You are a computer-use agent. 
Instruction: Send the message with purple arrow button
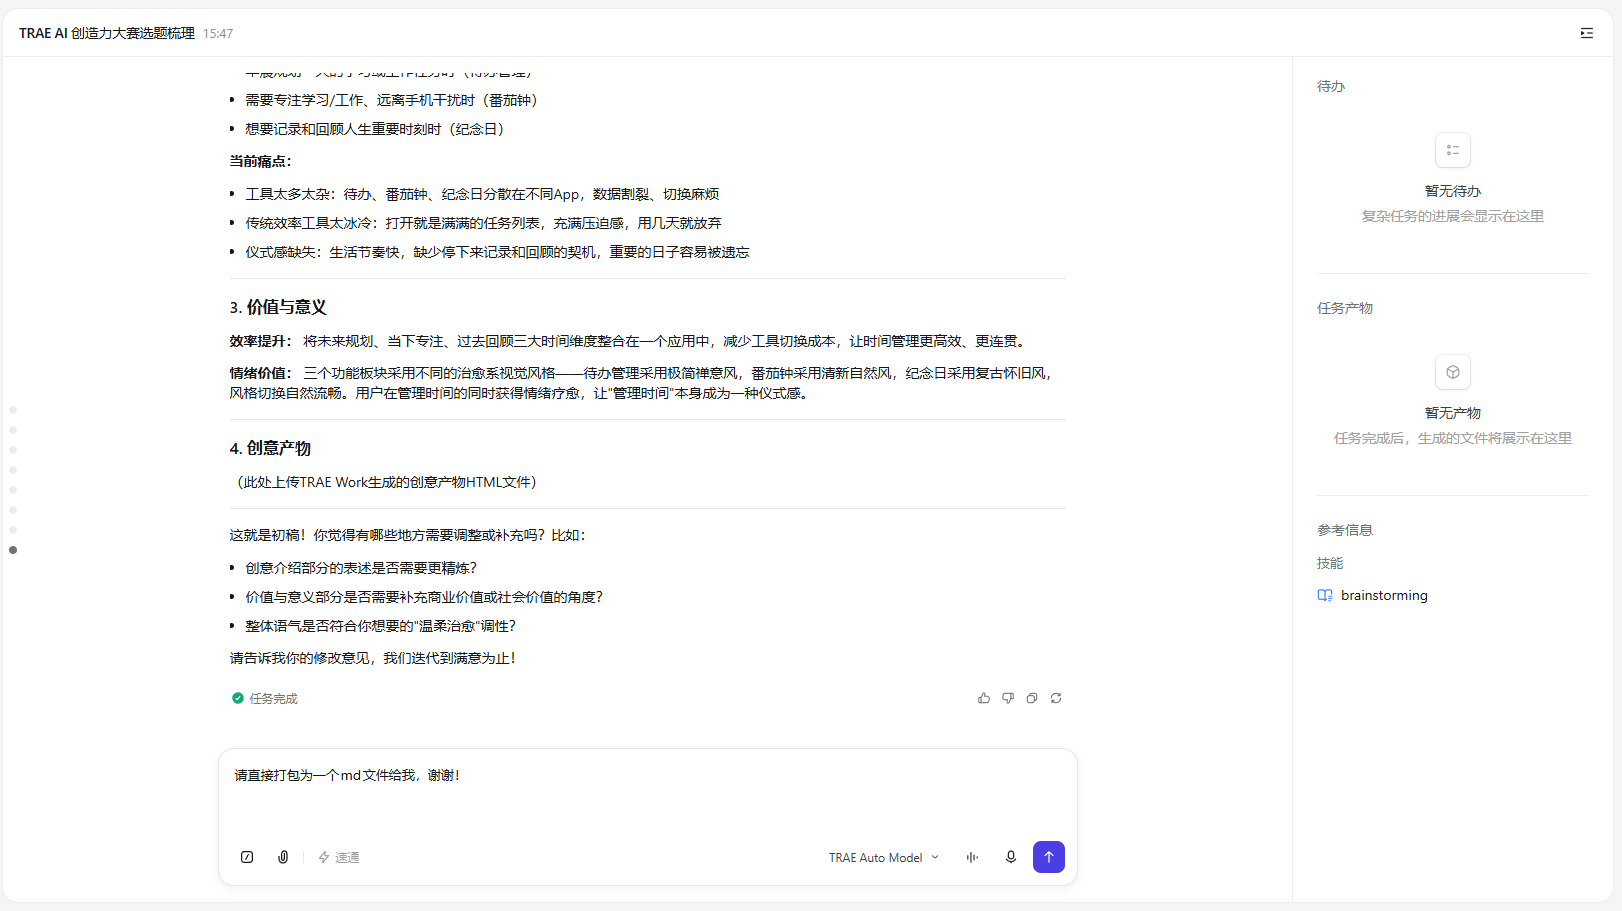tap(1049, 857)
